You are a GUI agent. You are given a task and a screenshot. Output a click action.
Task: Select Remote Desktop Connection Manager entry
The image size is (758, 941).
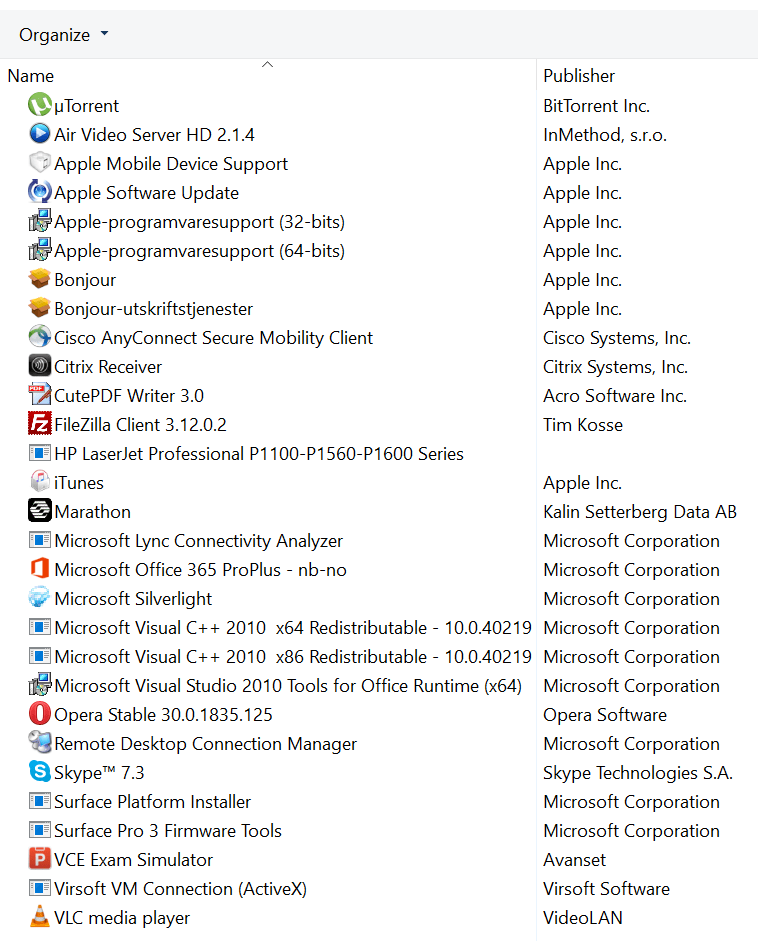pyautogui.click(x=205, y=743)
